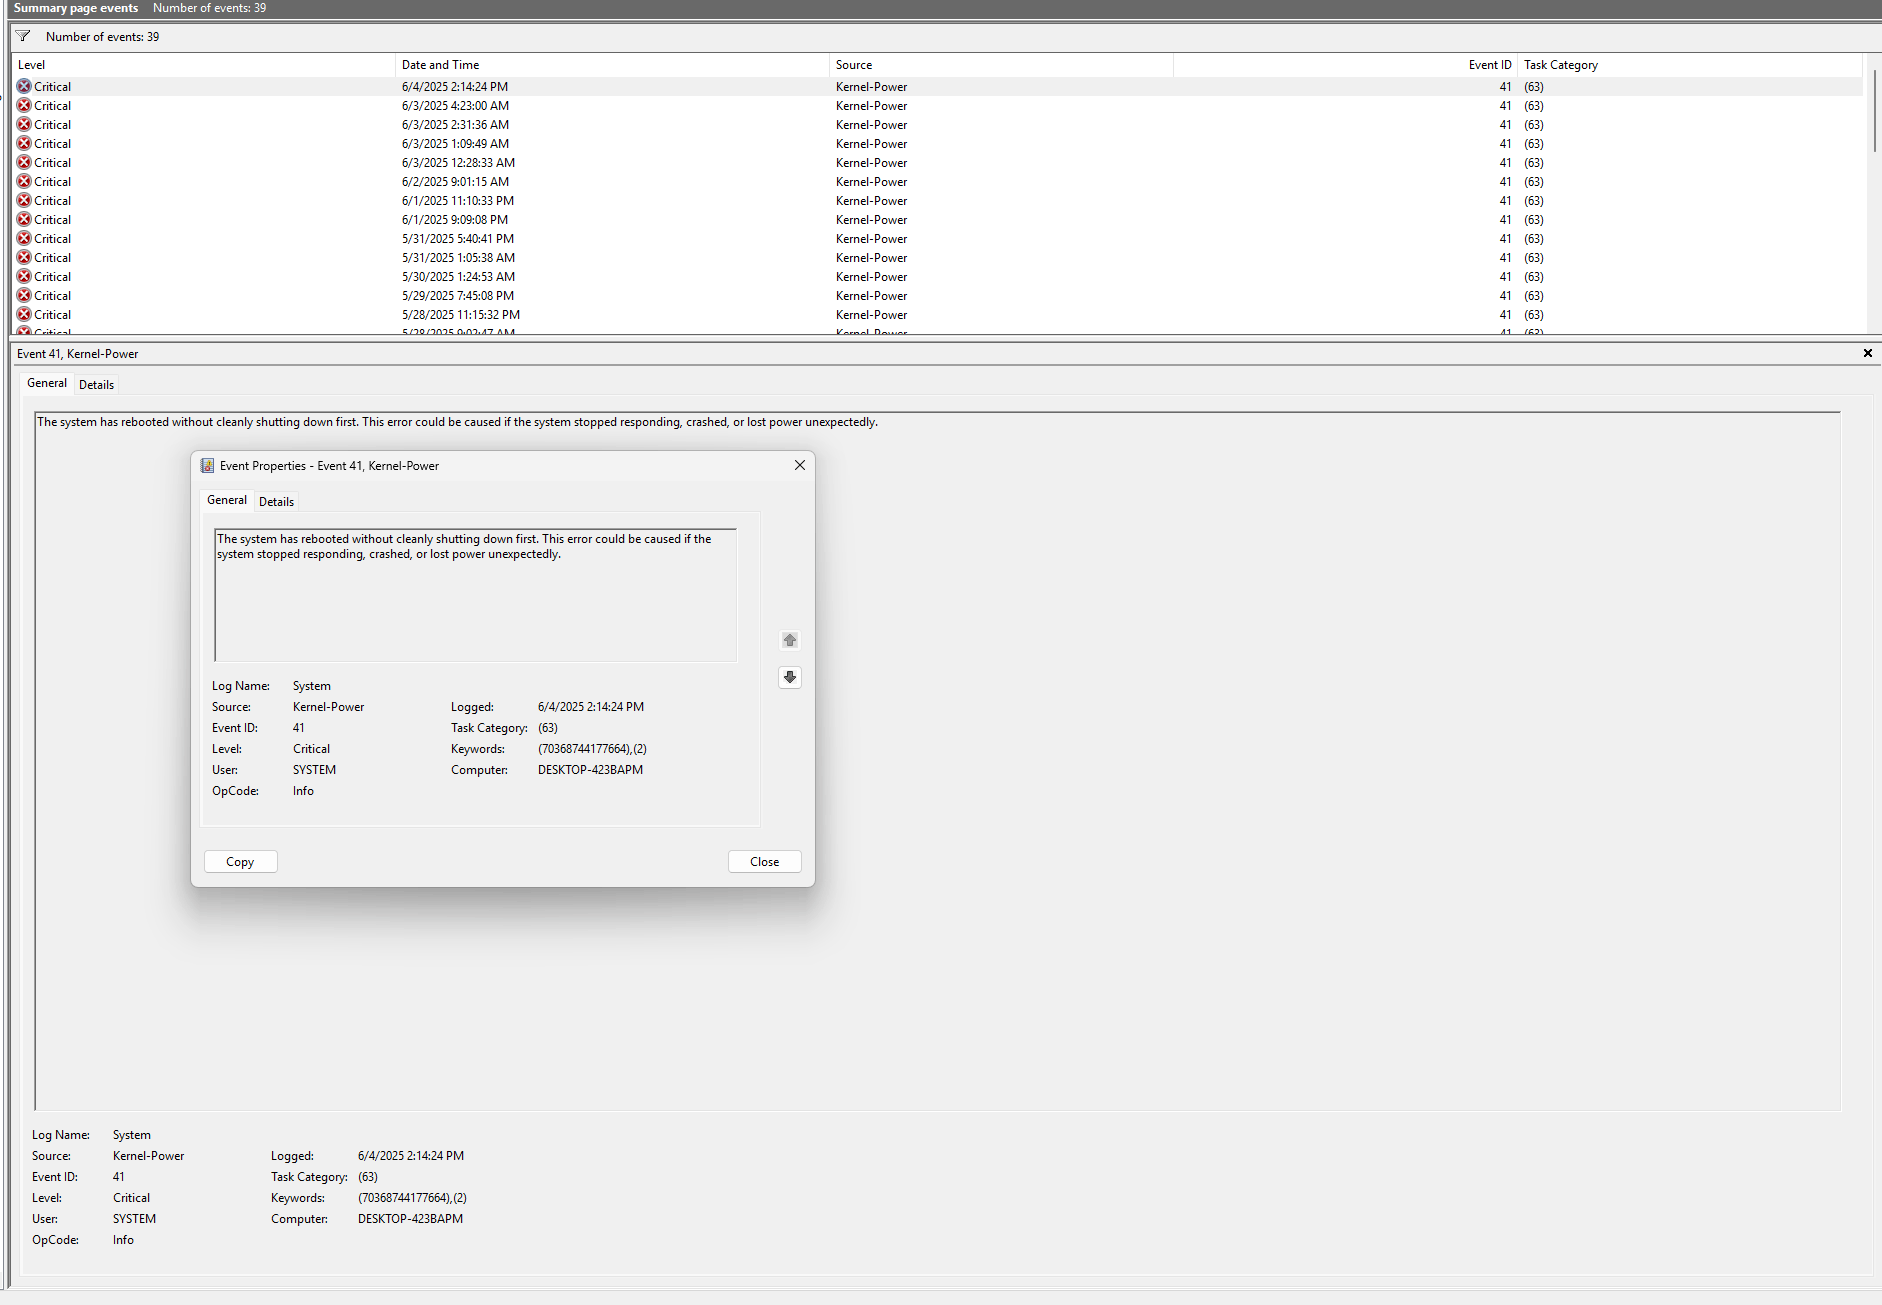
Task: Click DESKTOP-423BAPM computer name in dialog
Action: [590, 770]
